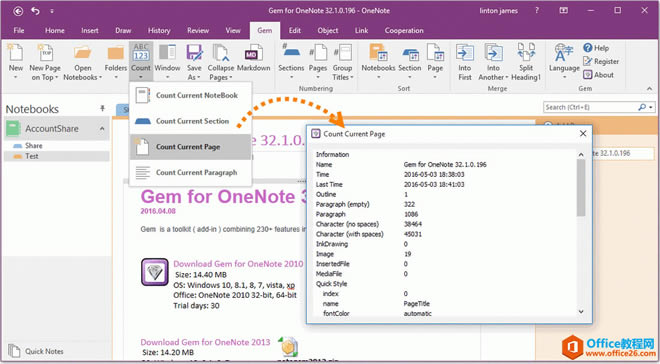Expand the Collapse Pages dropdown arrow

click(230, 78)
